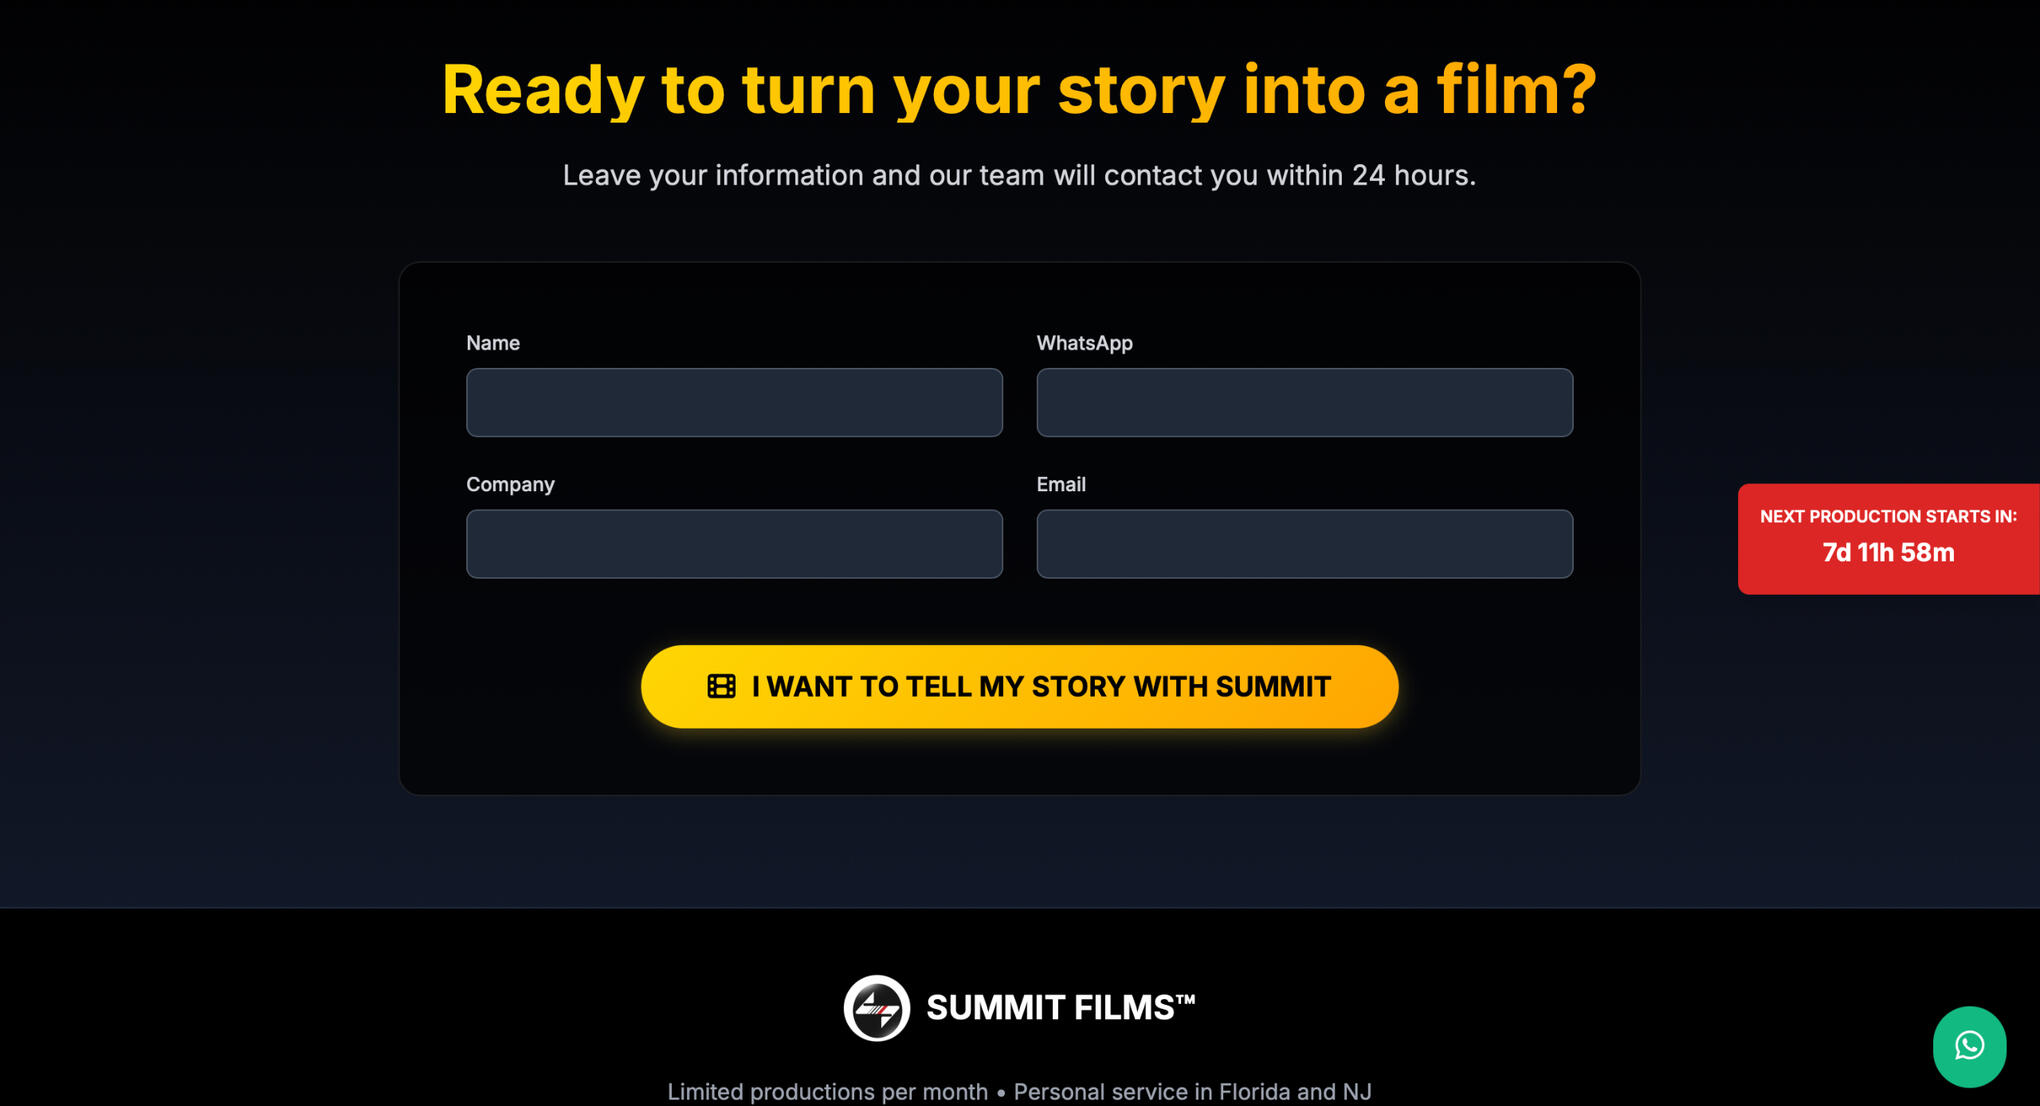Image resolution: width=2040 pixels, height=1106 pixels.
Task: Focus the Company input field
Action: 734,544
